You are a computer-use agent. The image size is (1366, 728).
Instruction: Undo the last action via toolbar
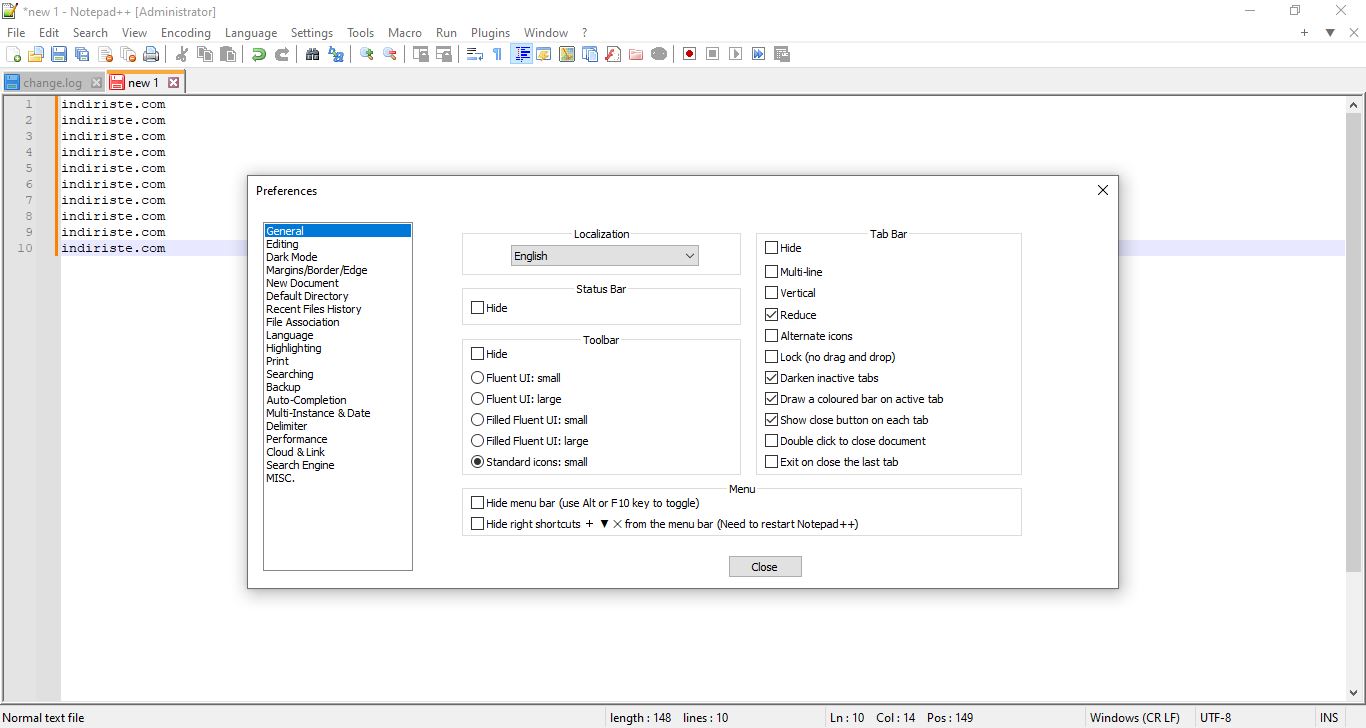click(x=259, y=54)
